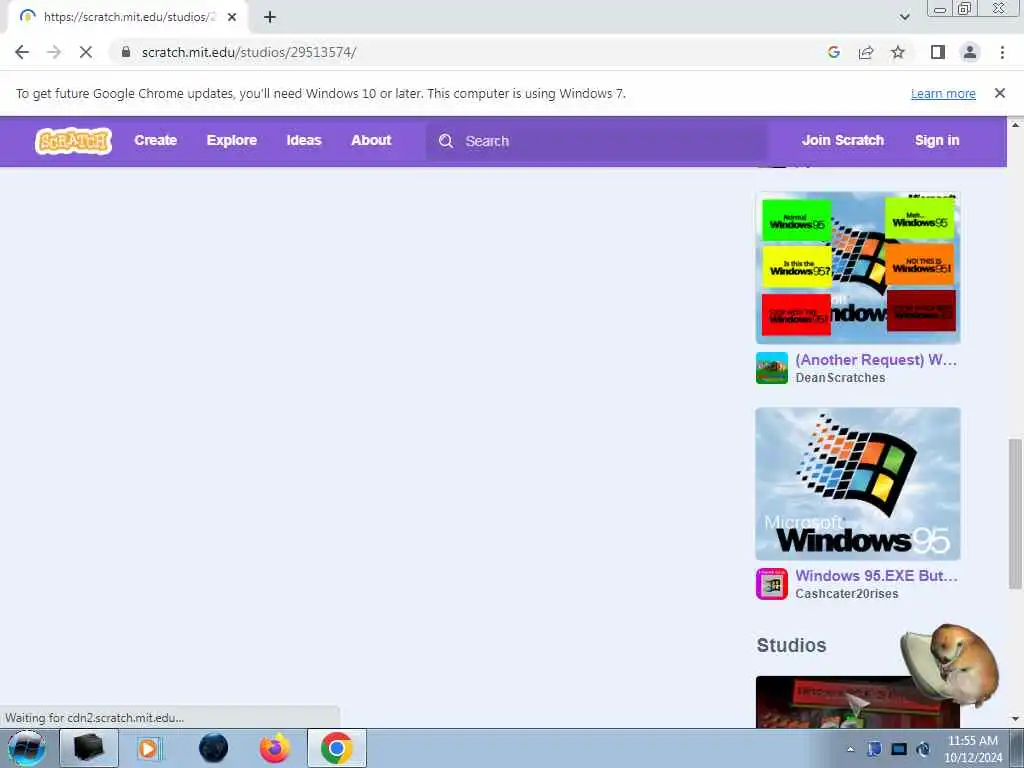Open the dark globe browser taskbar icon
Image resolution: width=1024 pixels, height=768 pixels.
pyautogui.click(x=214, y=748)
